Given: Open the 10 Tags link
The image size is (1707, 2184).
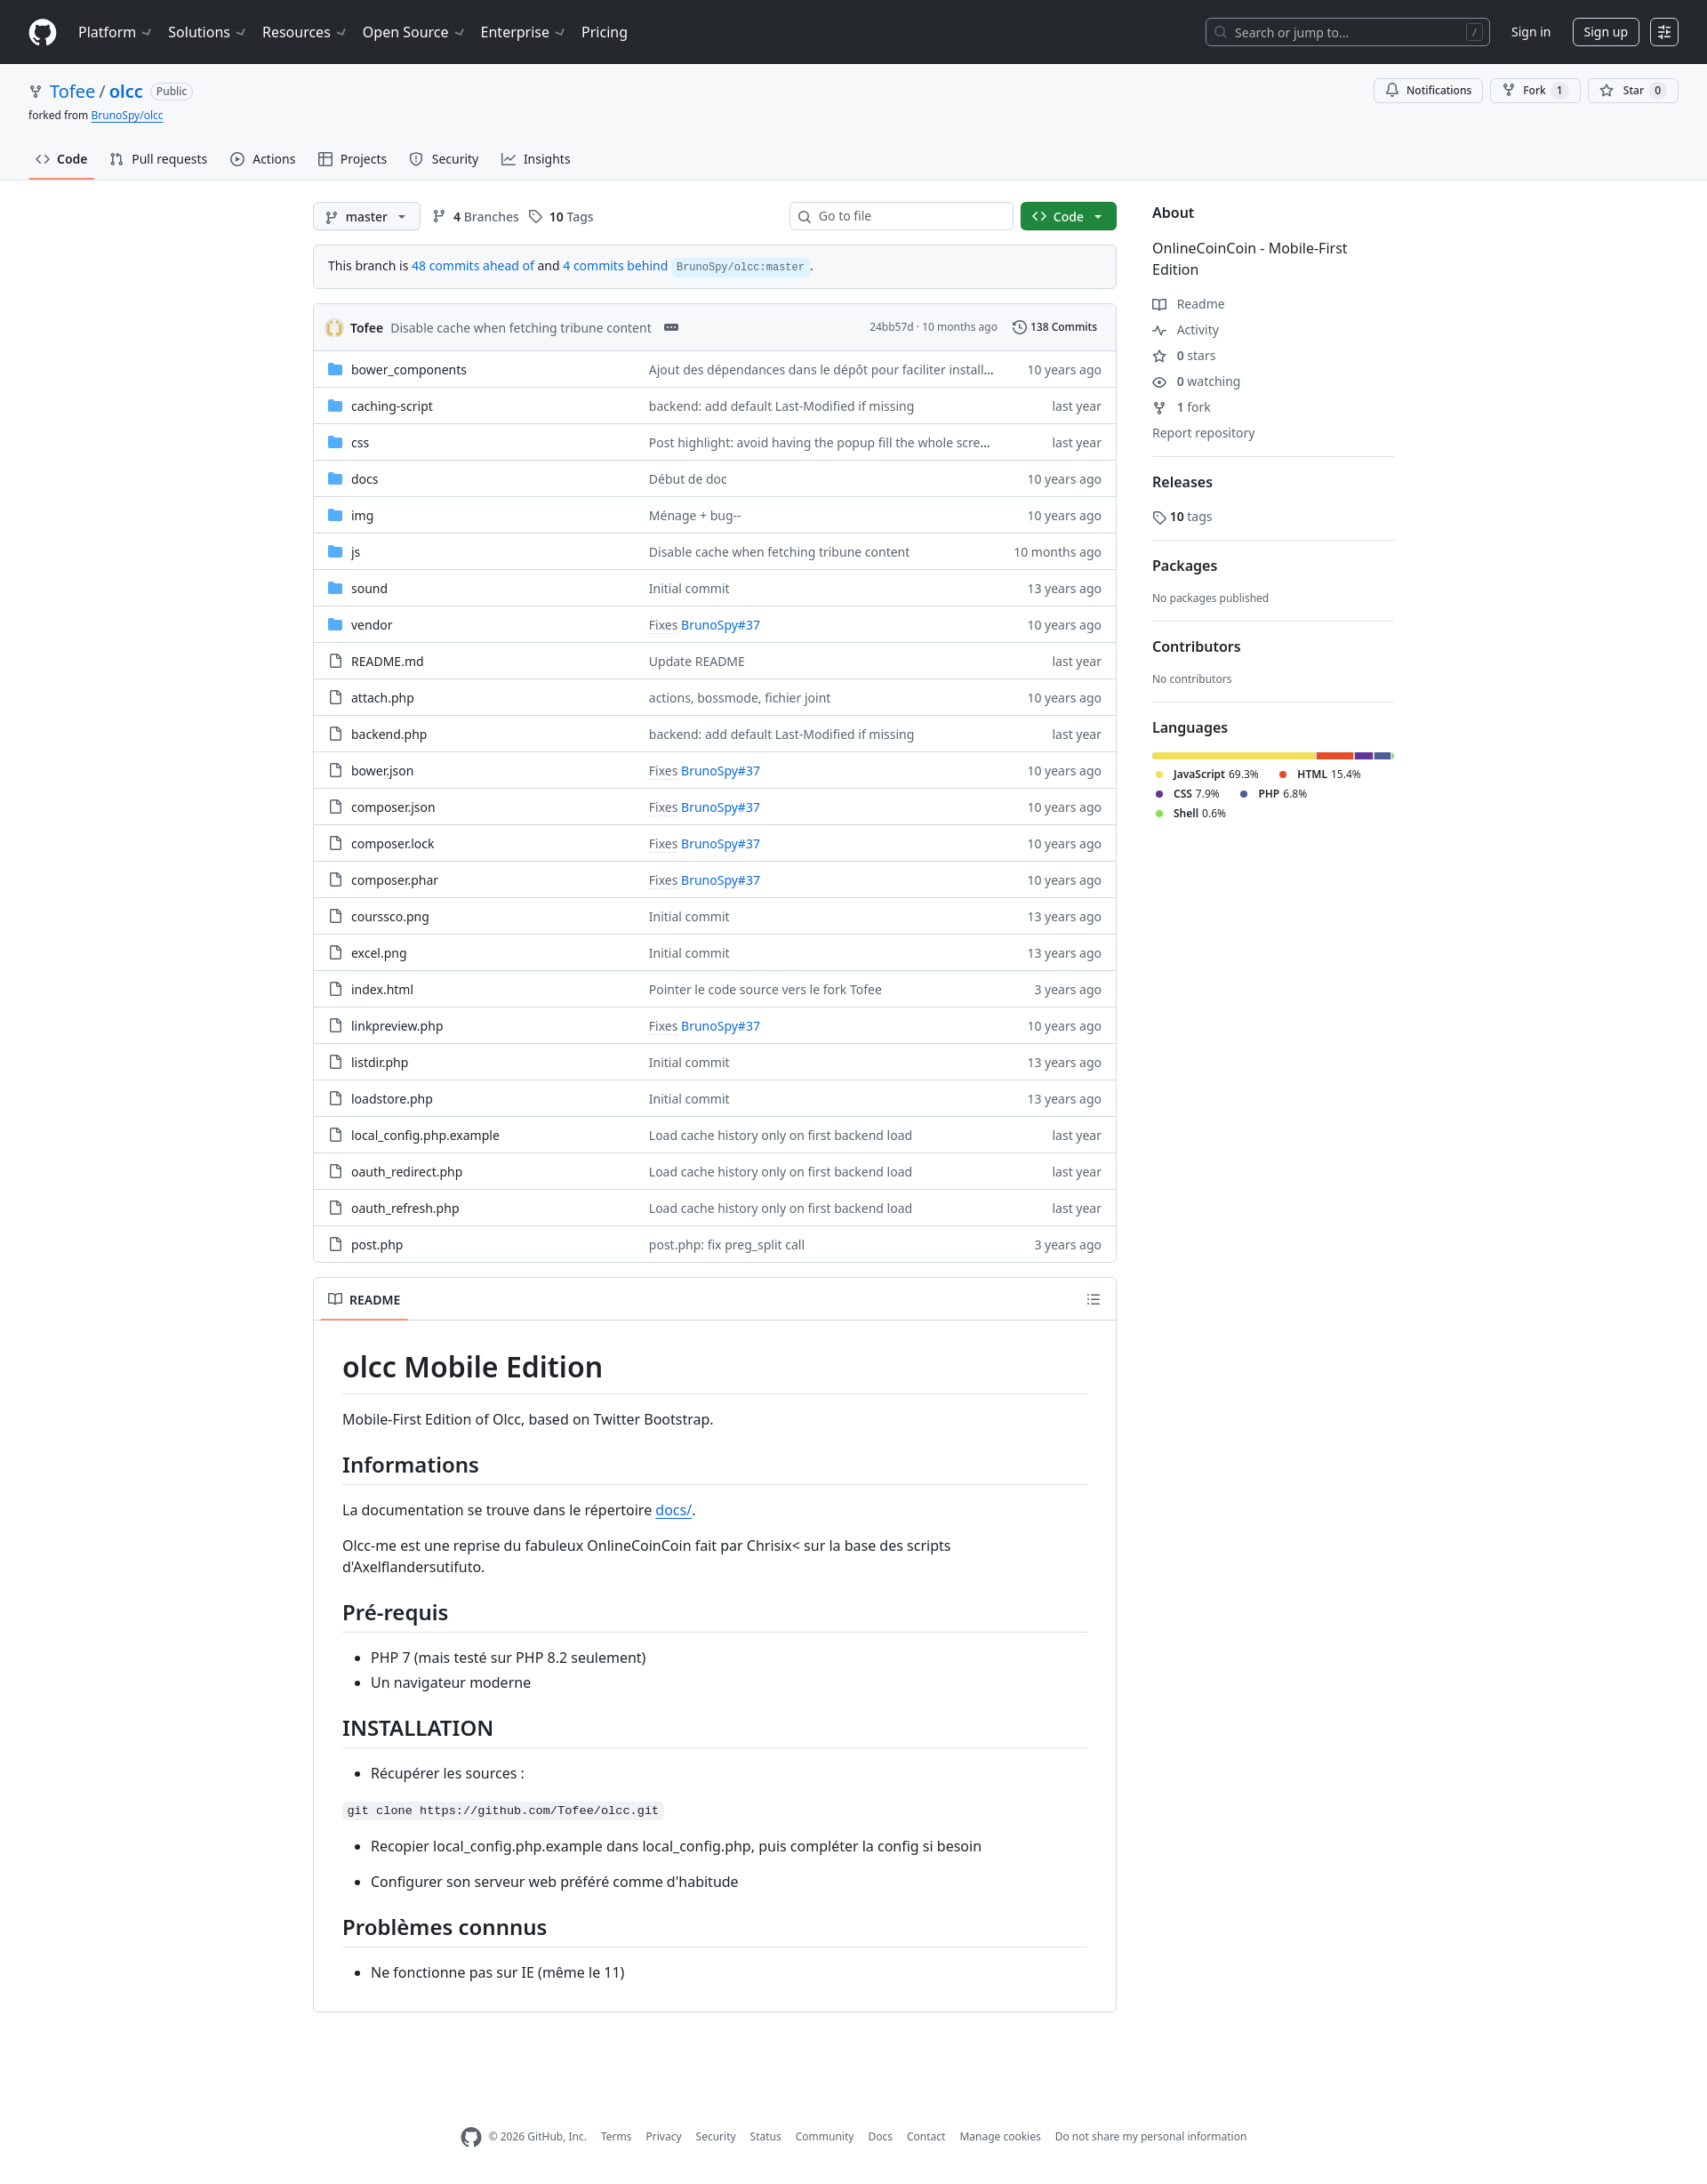Looking at the screenshot, I should point(561,217).
